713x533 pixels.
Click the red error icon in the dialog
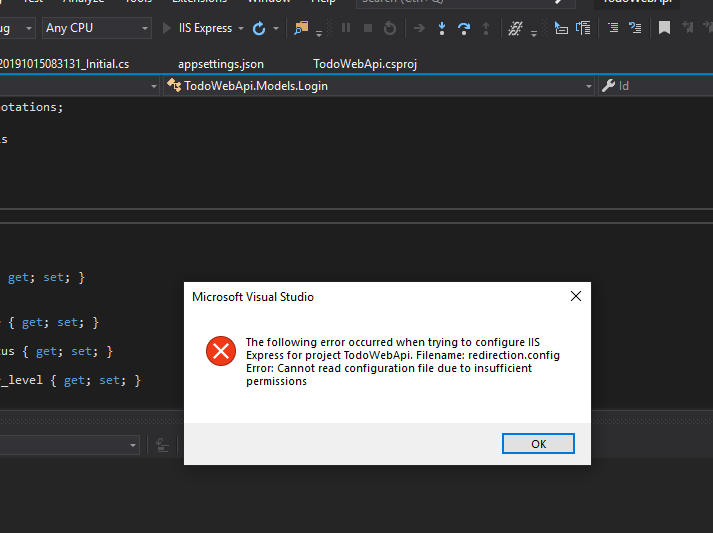(x=221, y=351)
